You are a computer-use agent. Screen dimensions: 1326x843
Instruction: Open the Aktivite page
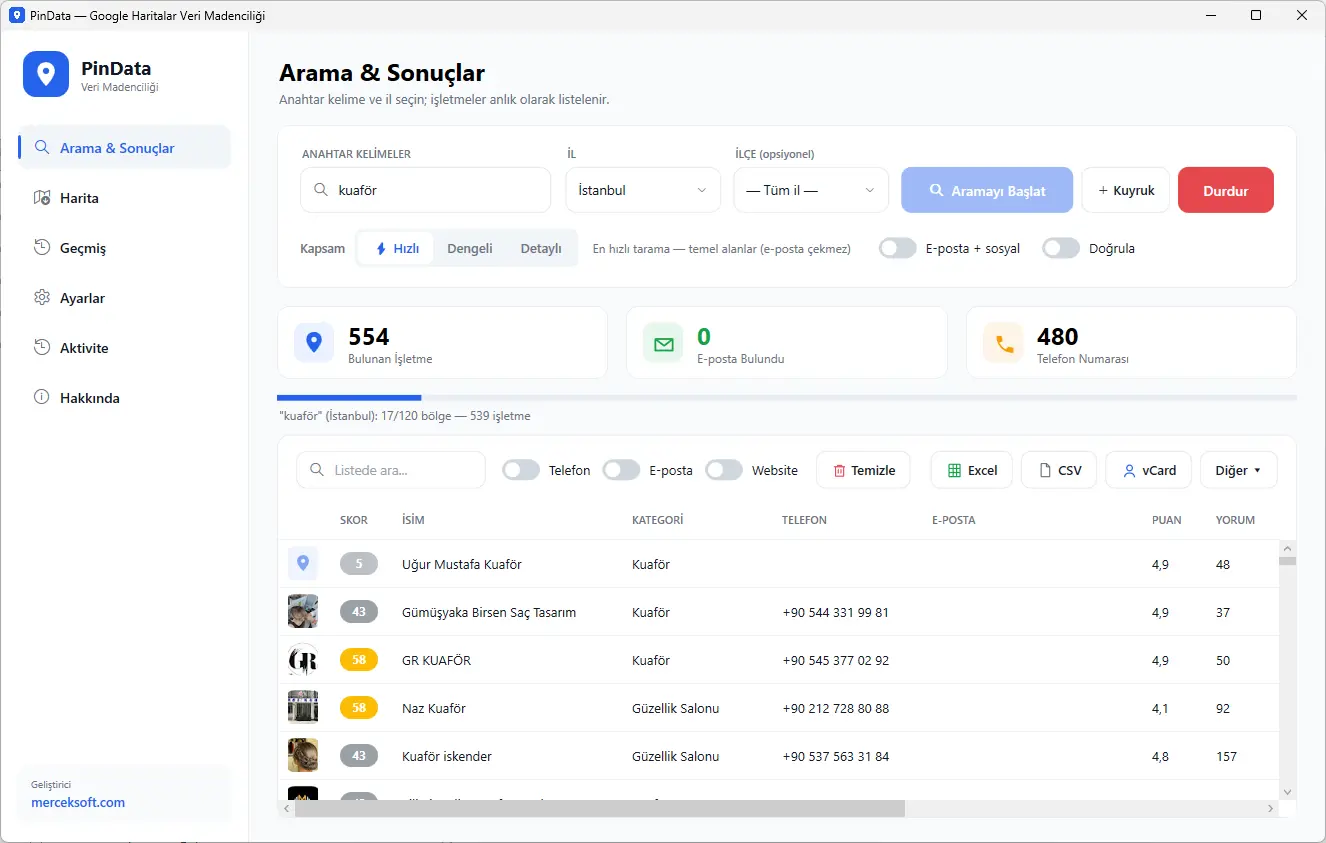(125, 347)
